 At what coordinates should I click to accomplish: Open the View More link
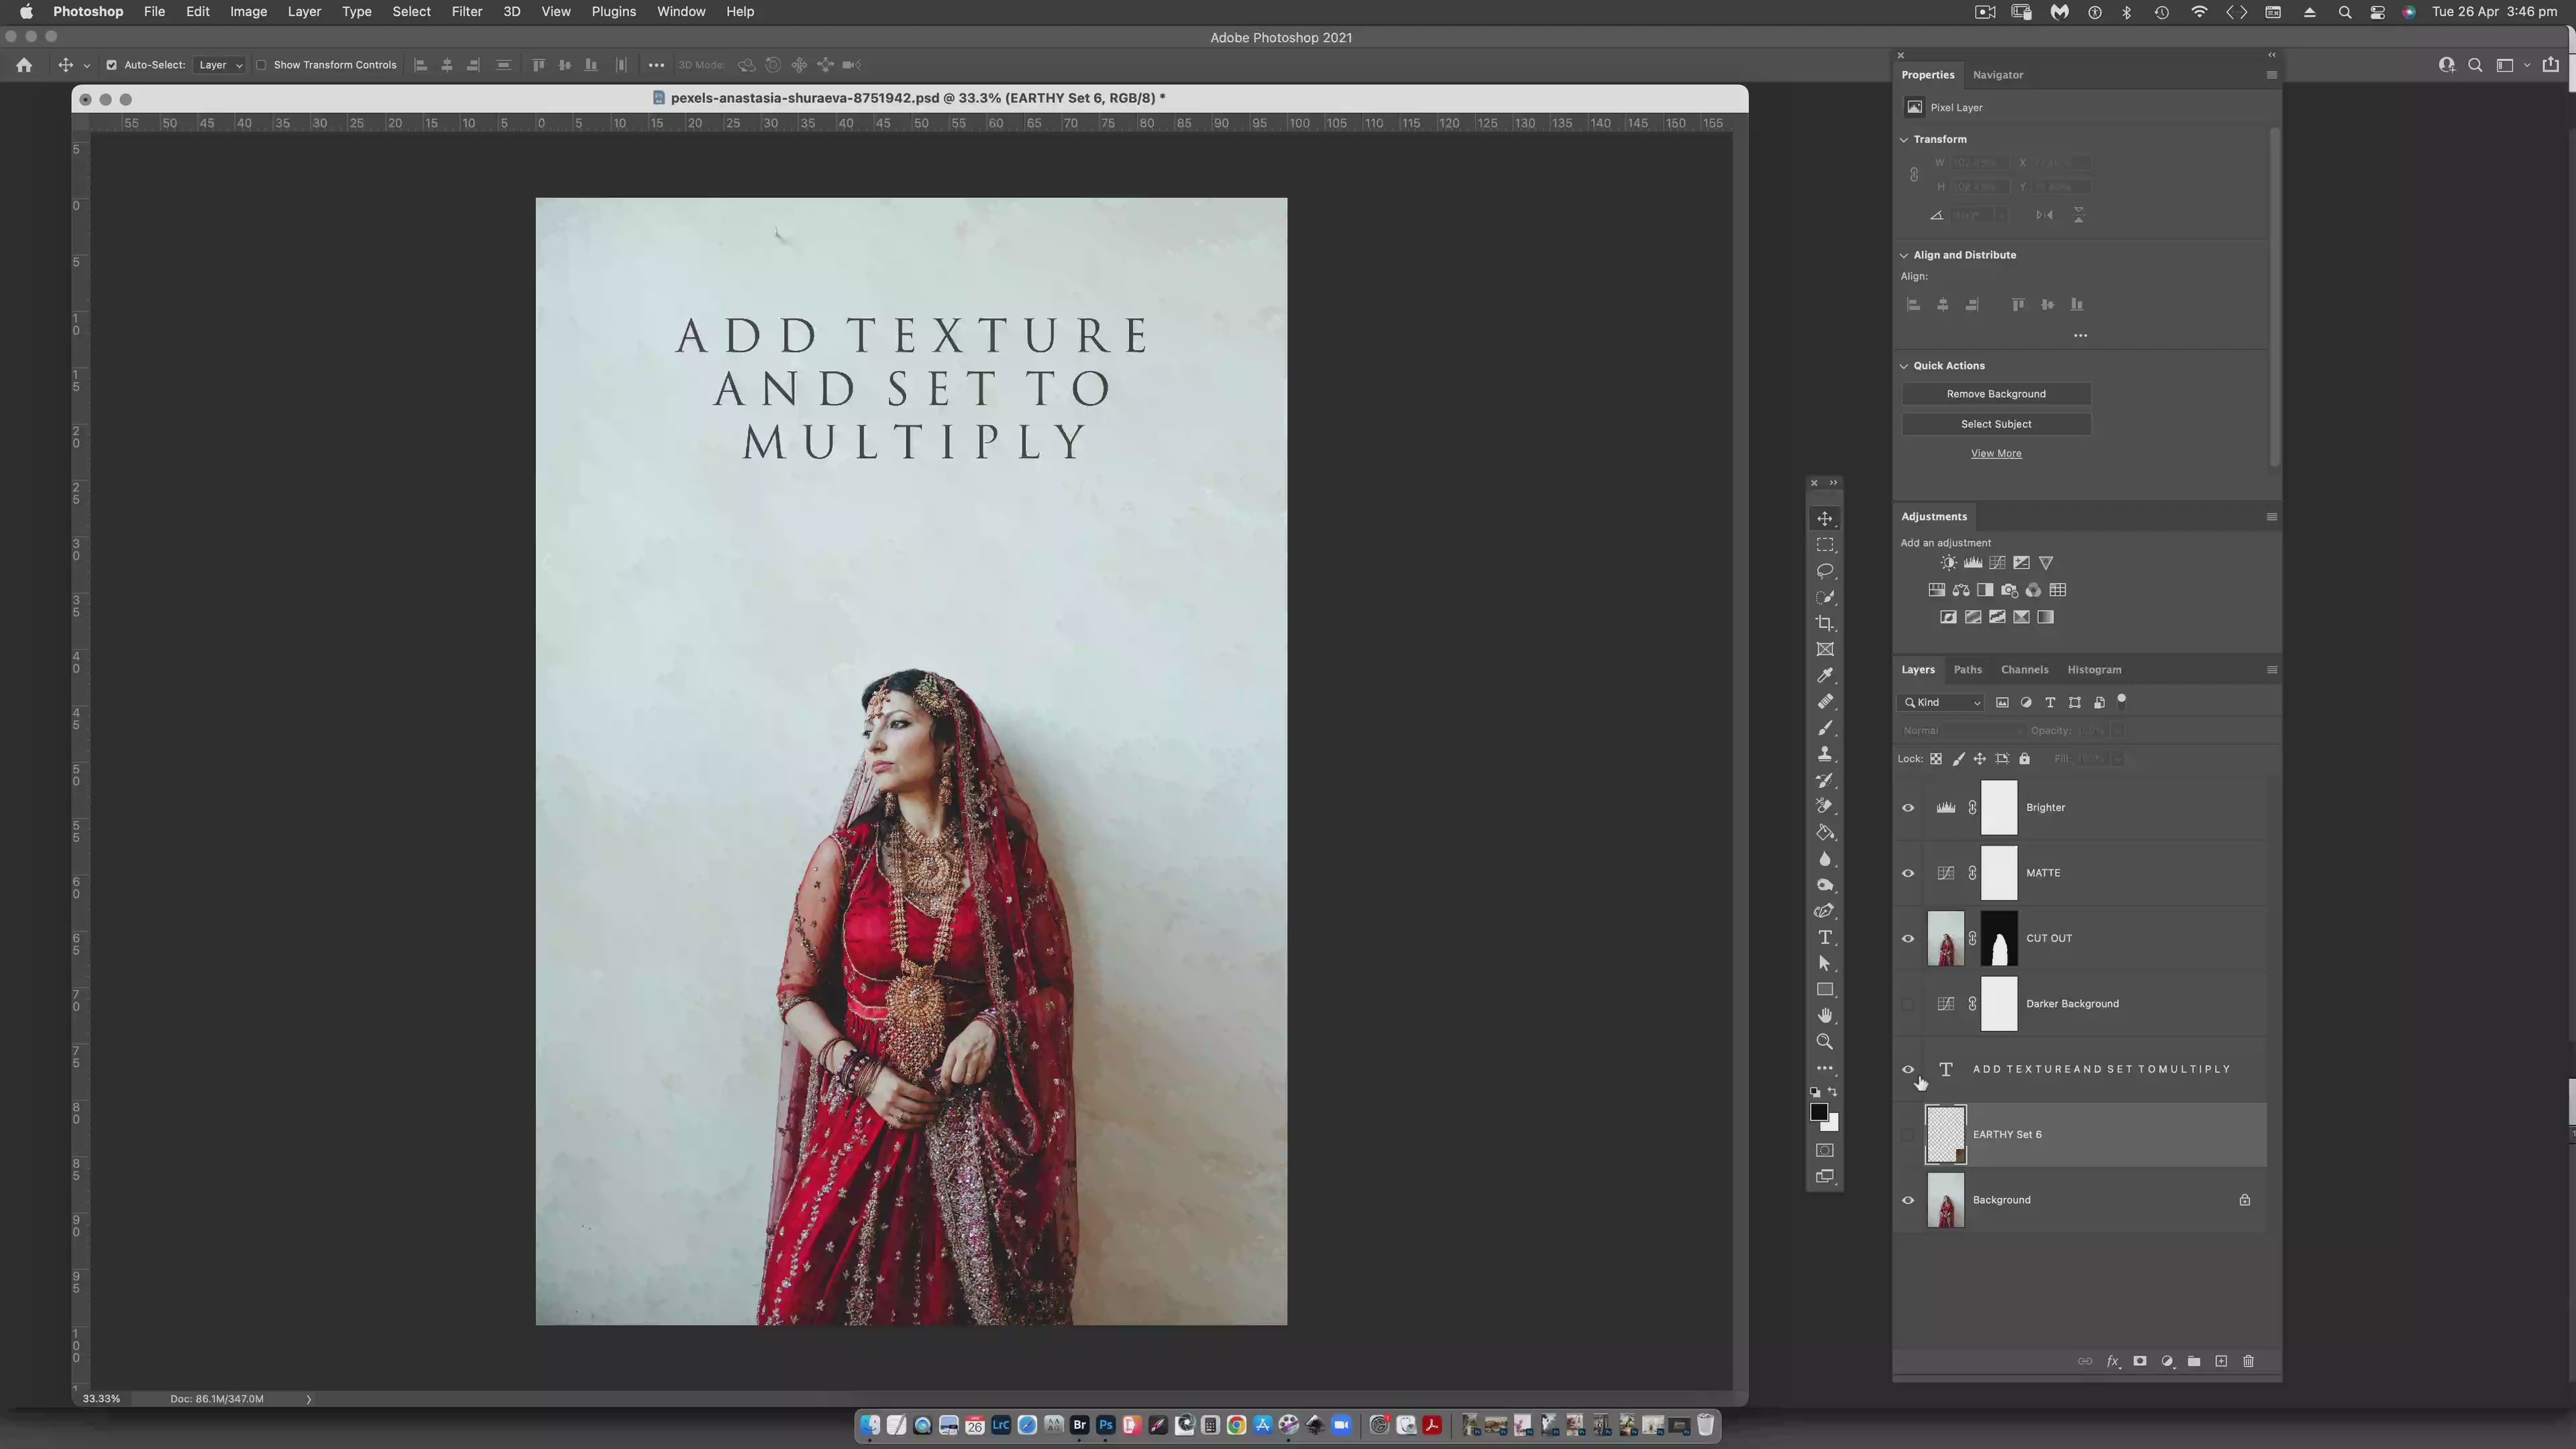click(x=1995, y=454)
